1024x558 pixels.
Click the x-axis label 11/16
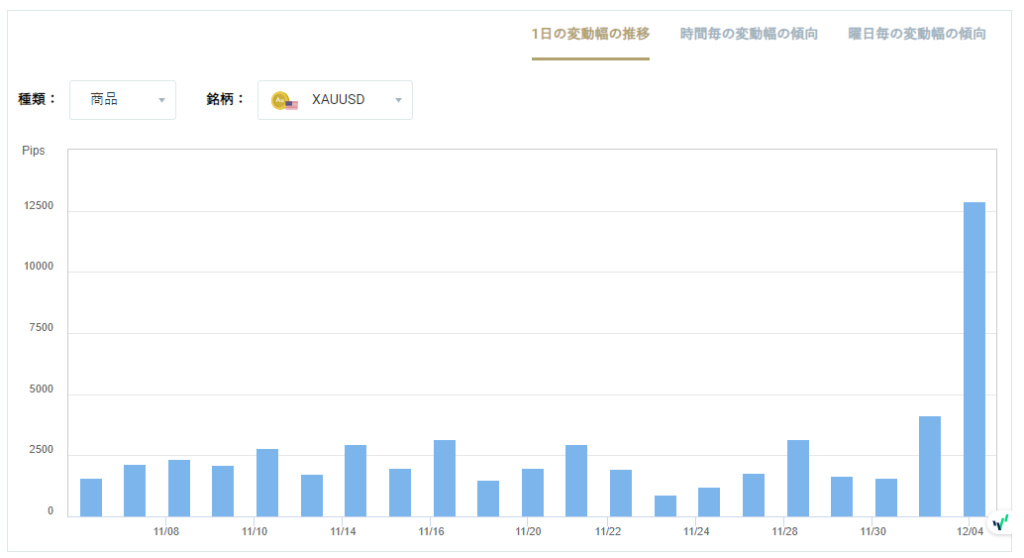431,531
